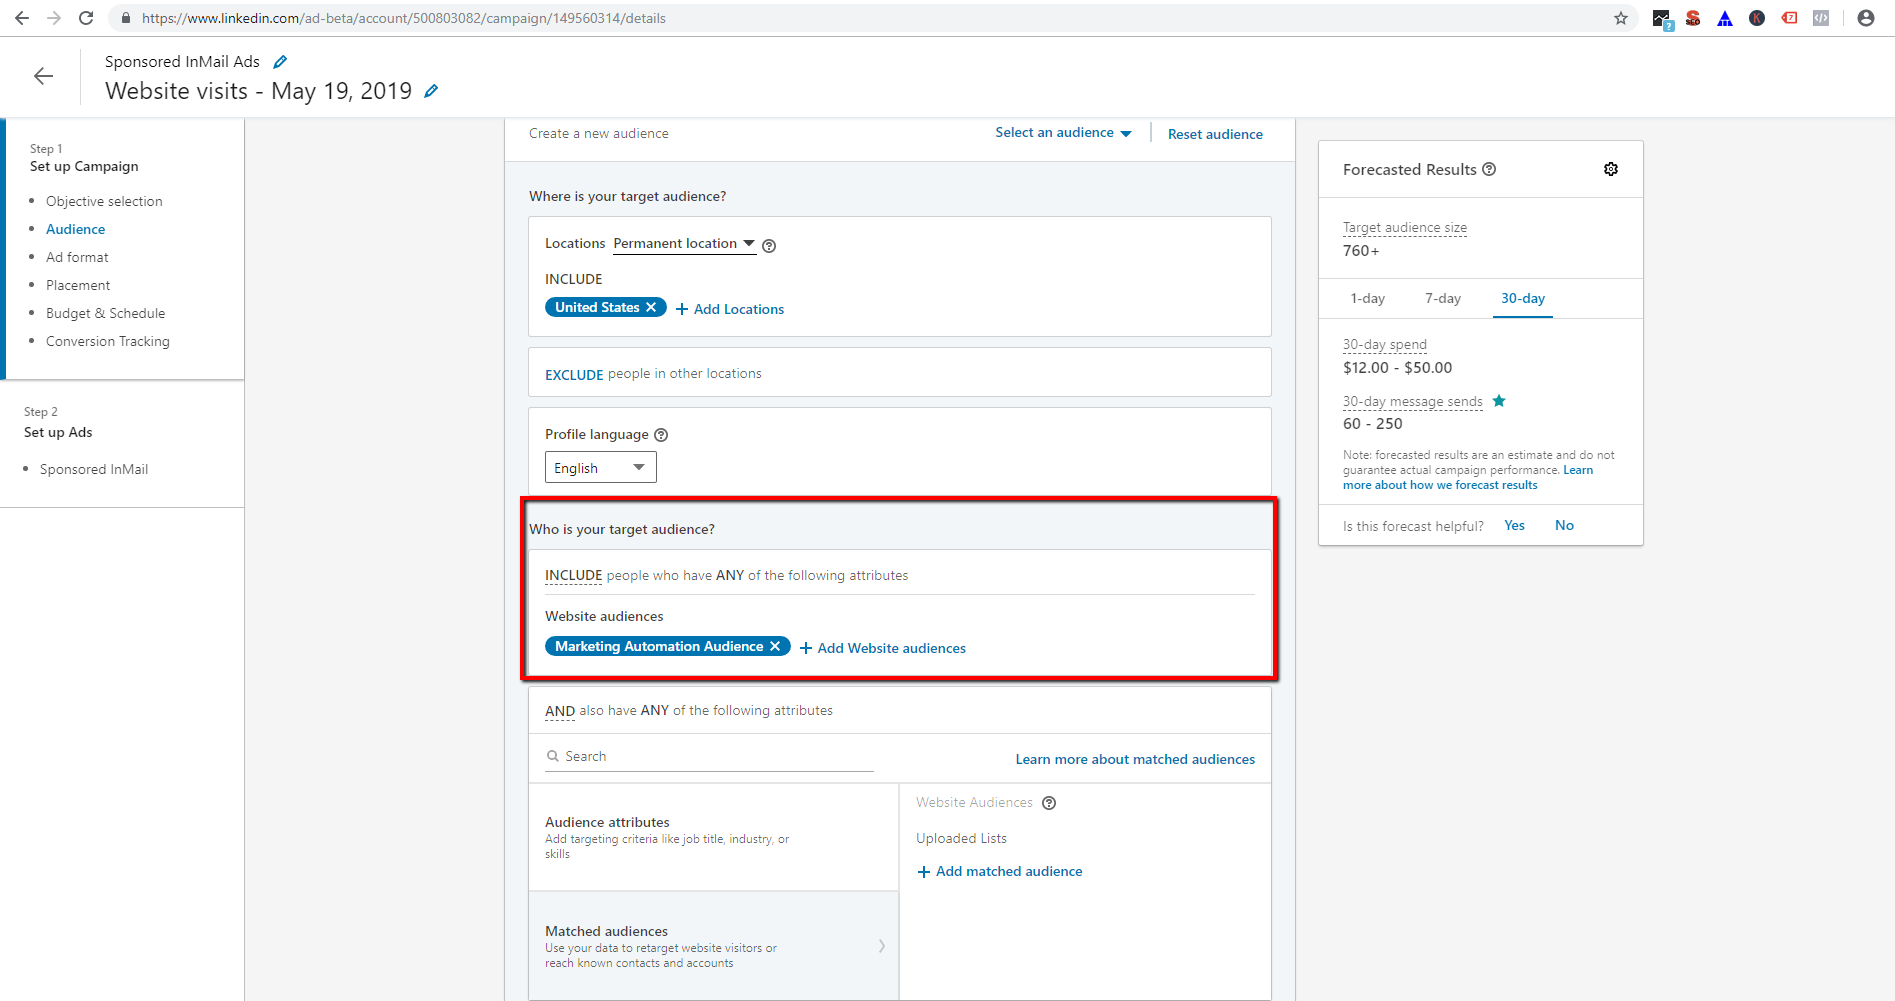Click the message sends star icon

pos(1499,401)
